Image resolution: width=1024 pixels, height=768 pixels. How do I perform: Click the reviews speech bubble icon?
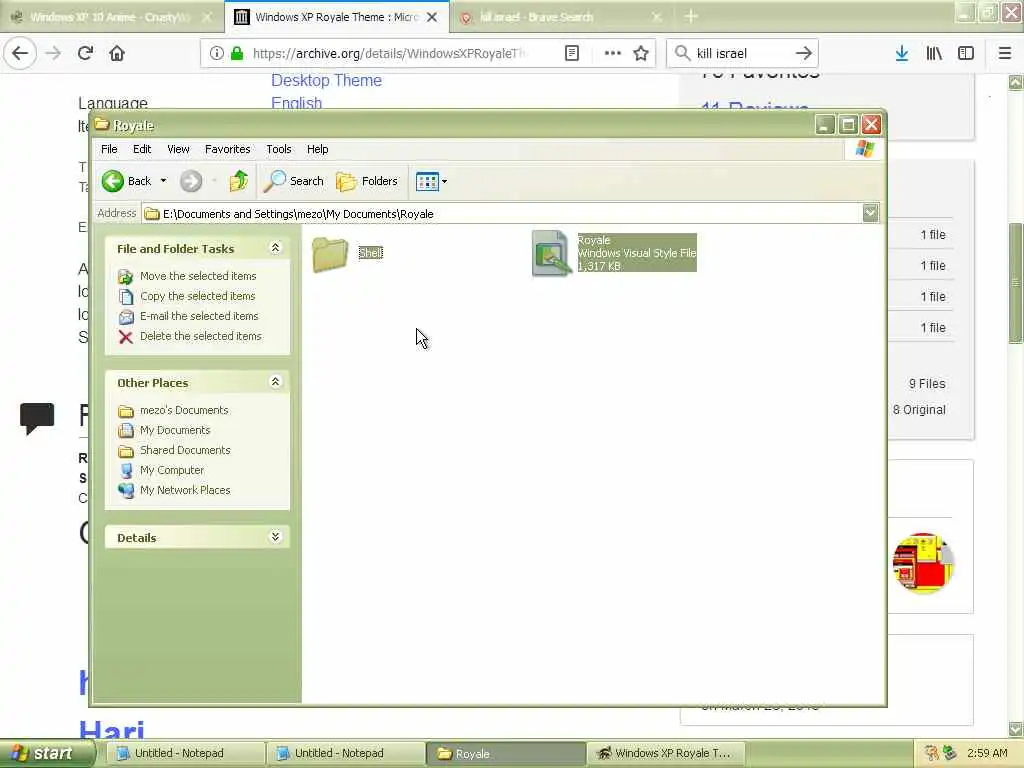[x=37, y=418]
